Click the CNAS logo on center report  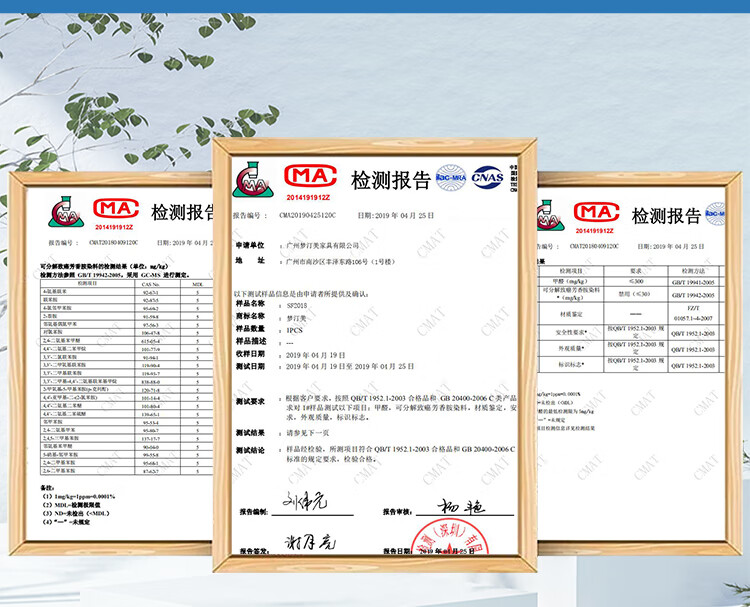[487, 177]
